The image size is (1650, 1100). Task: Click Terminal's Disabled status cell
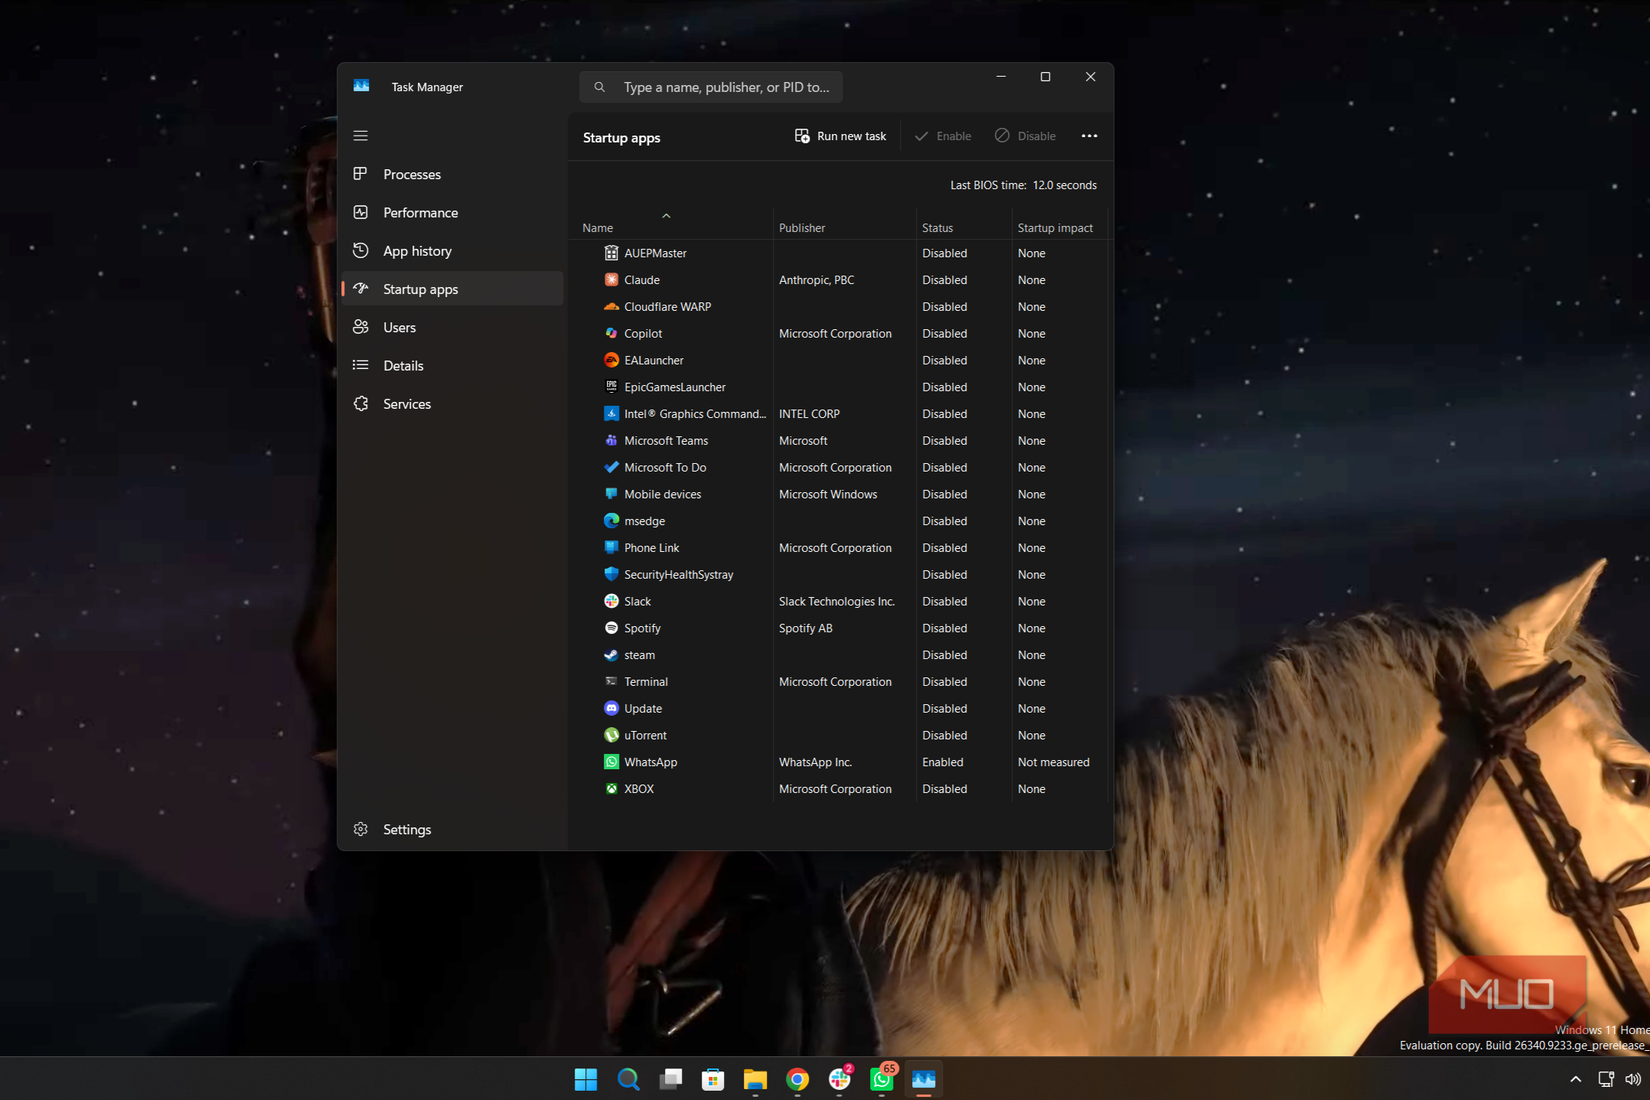944,682
